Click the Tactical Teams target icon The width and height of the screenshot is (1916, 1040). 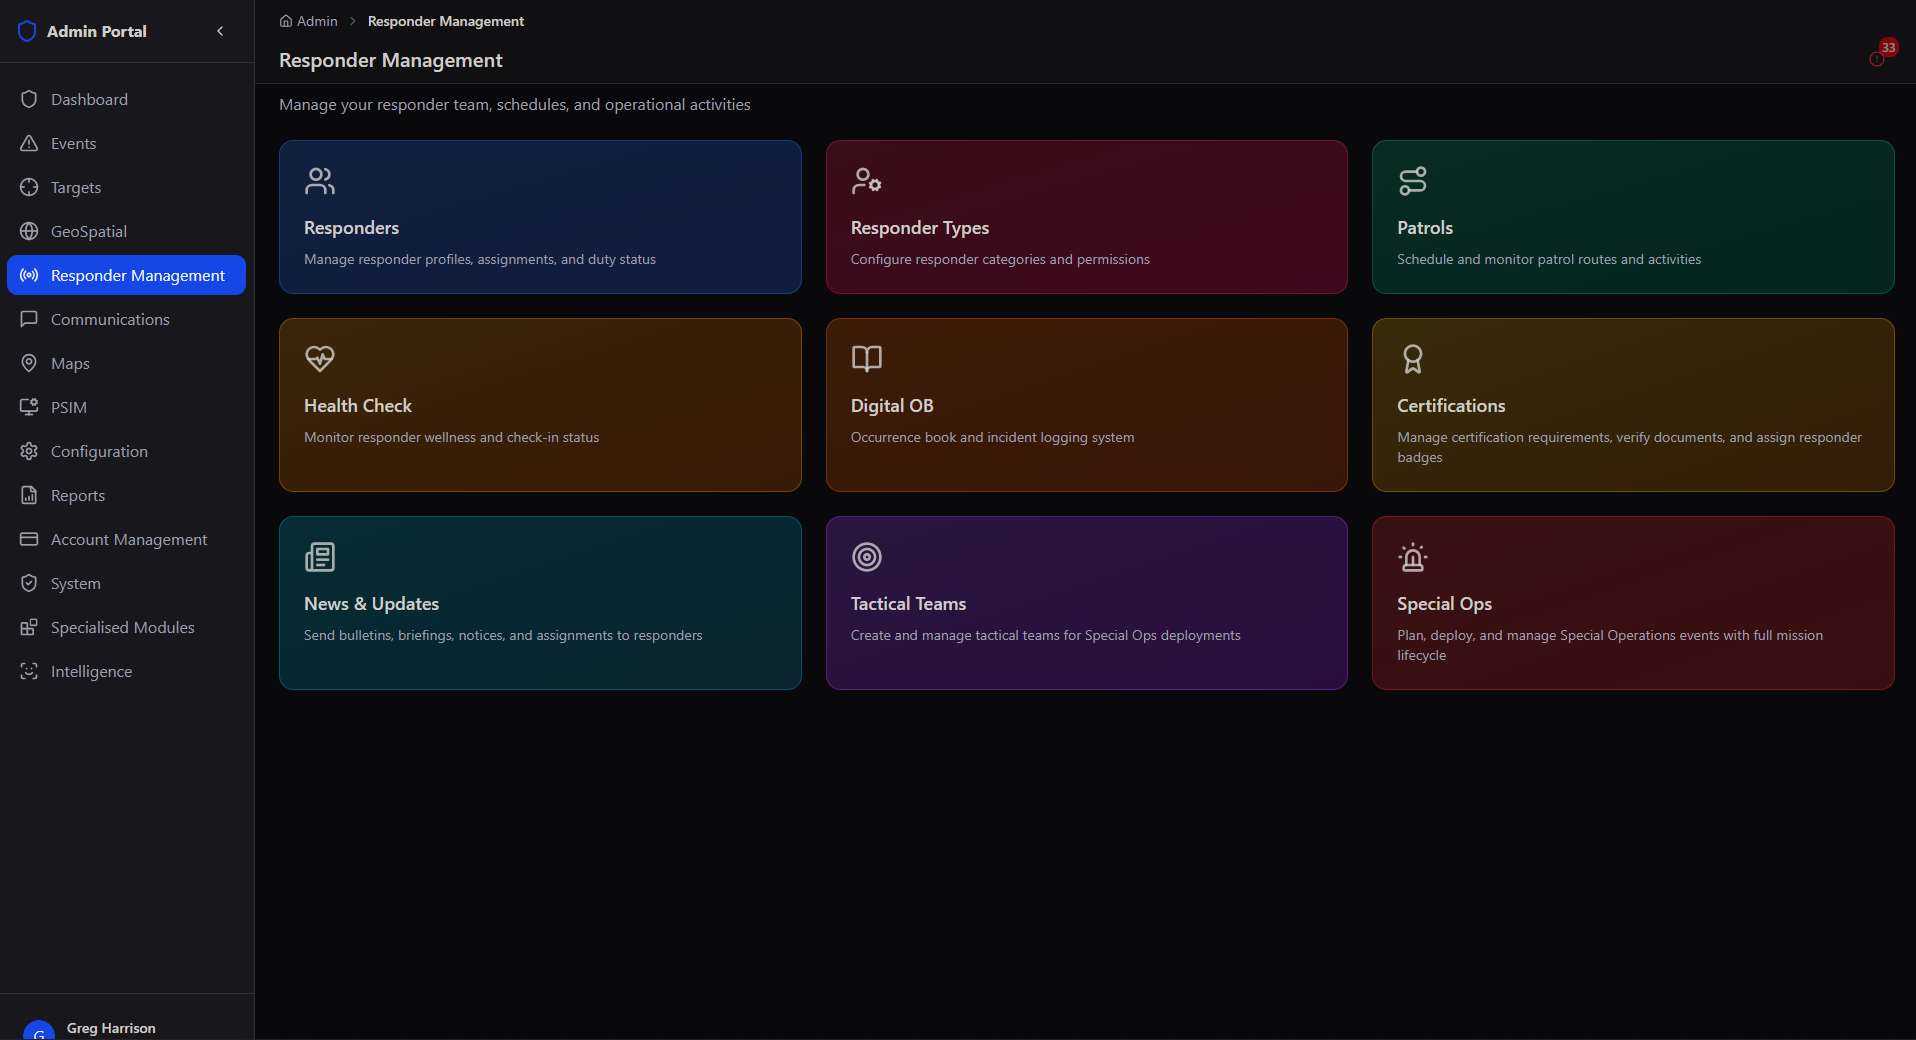tap(867, 557)
